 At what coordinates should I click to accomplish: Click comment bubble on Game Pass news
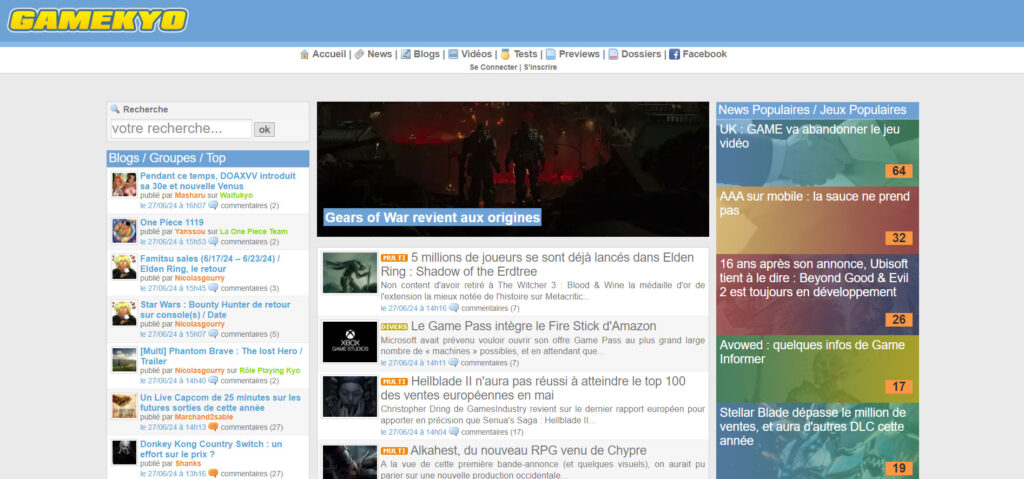tap(453, 363)
